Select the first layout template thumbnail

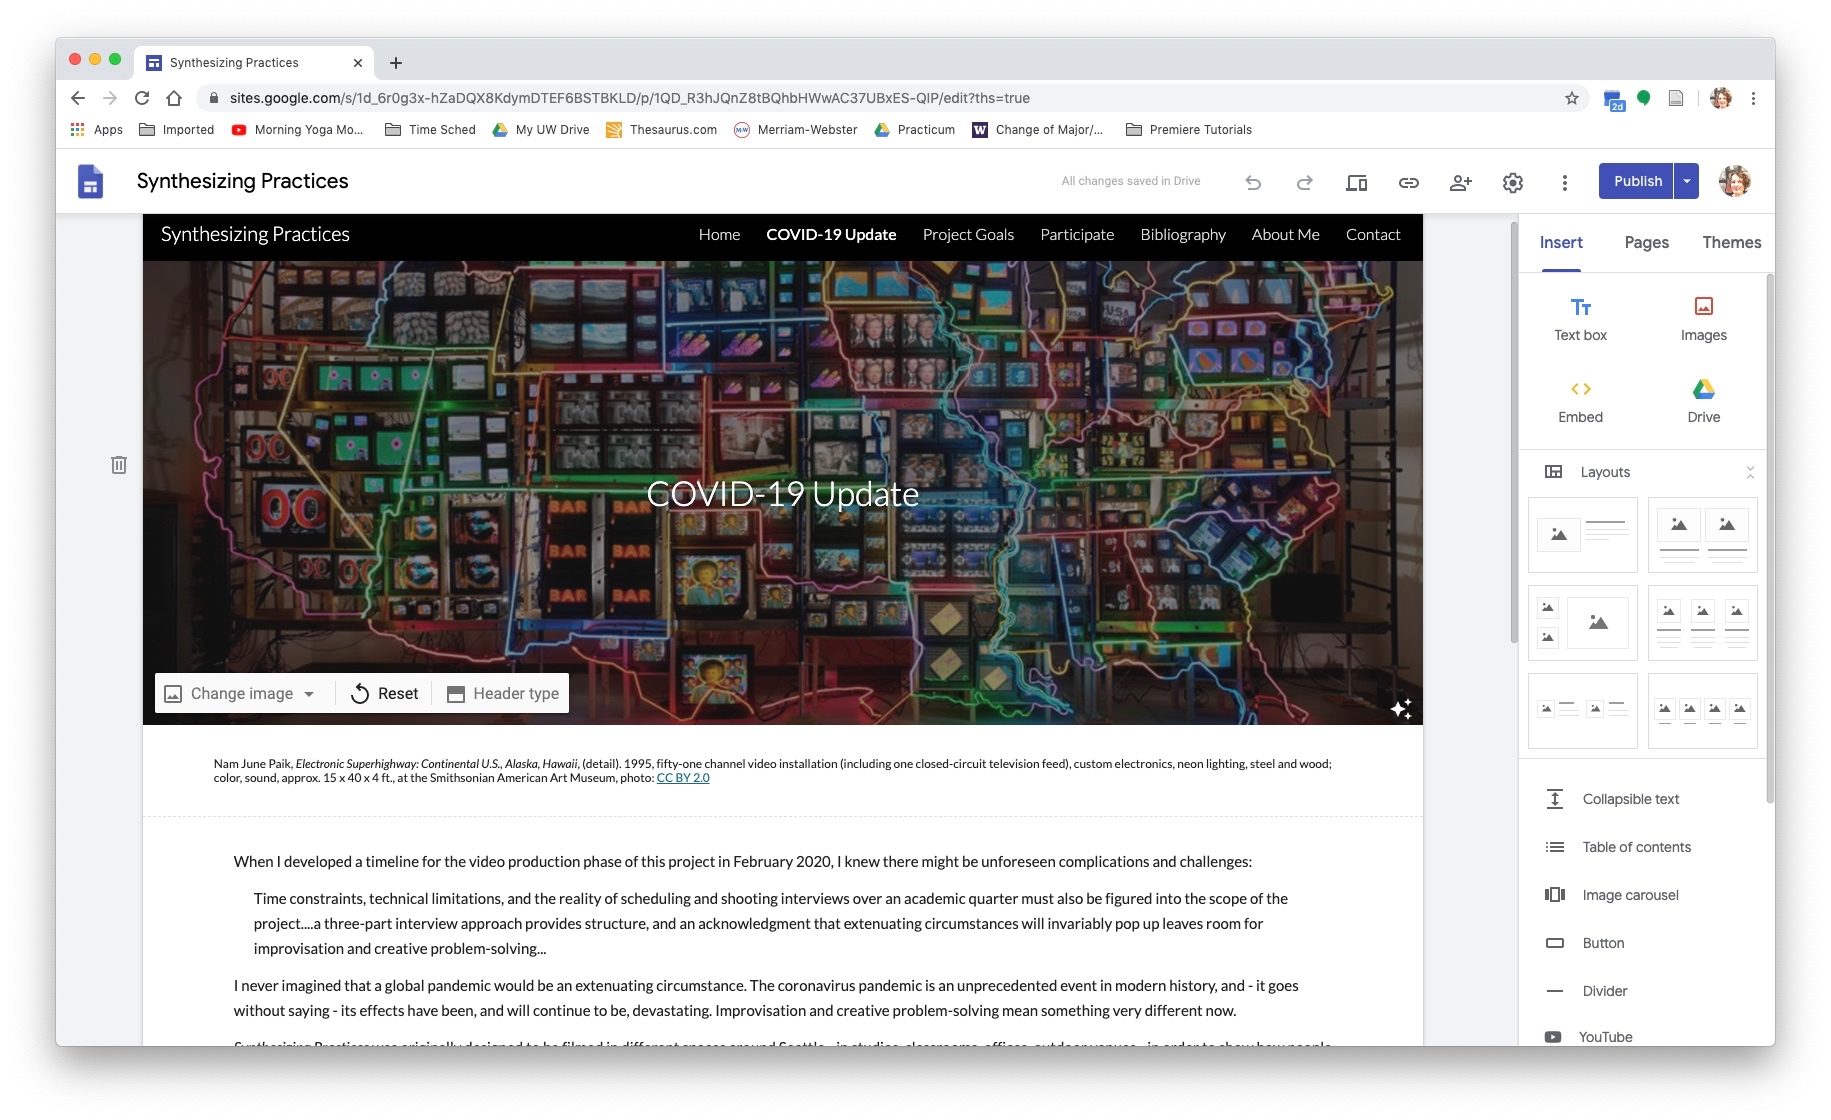coord(1582,534)
